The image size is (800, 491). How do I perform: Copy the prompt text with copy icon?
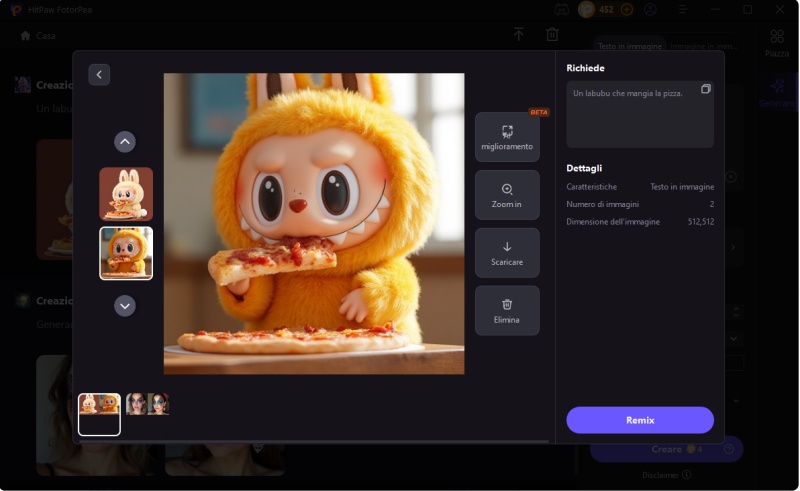[705, 89]
